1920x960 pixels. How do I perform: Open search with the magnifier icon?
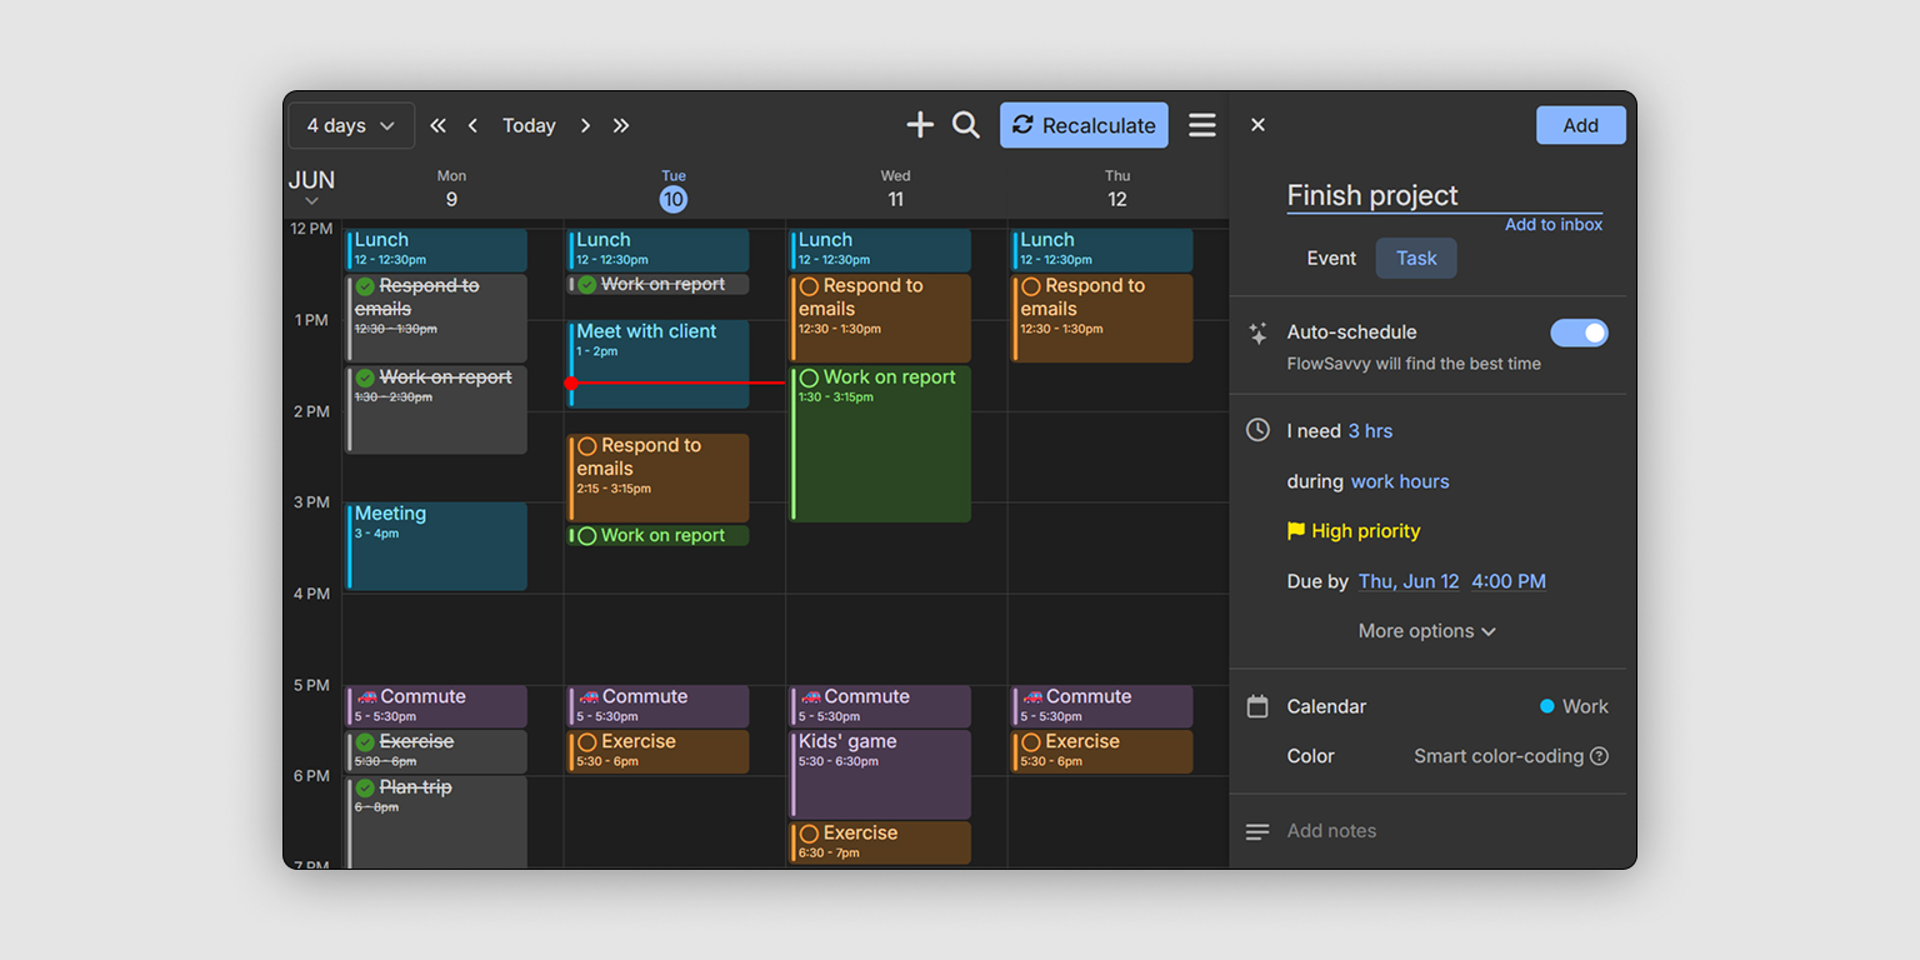pyautogui.click(x=965, y=125)
